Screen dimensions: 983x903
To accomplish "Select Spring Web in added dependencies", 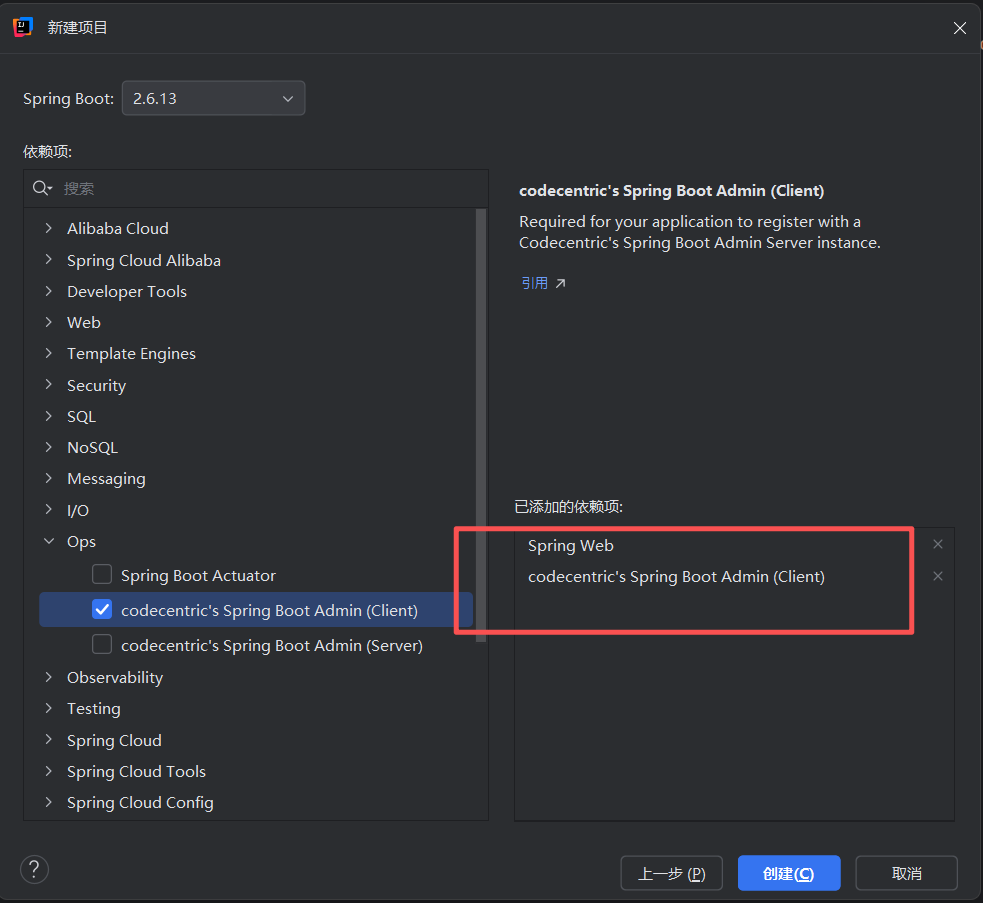I will (x=570, y=546).
